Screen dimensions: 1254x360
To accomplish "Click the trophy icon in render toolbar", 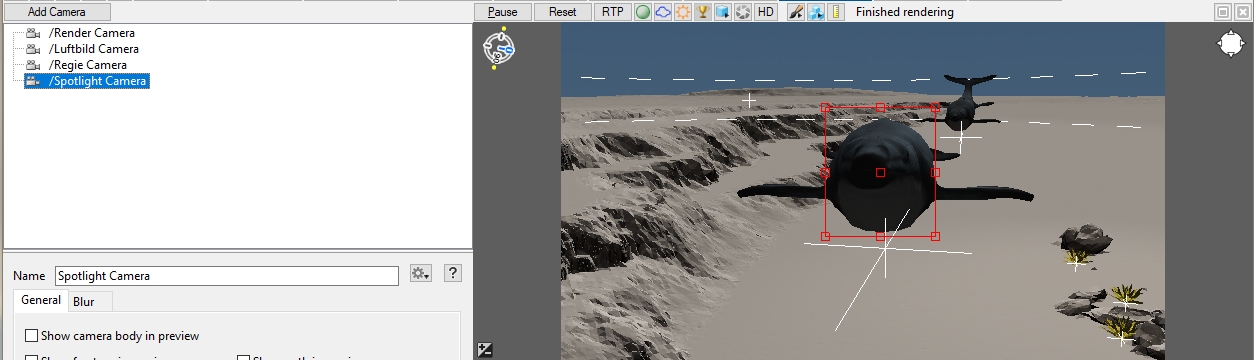I will 703,12.
